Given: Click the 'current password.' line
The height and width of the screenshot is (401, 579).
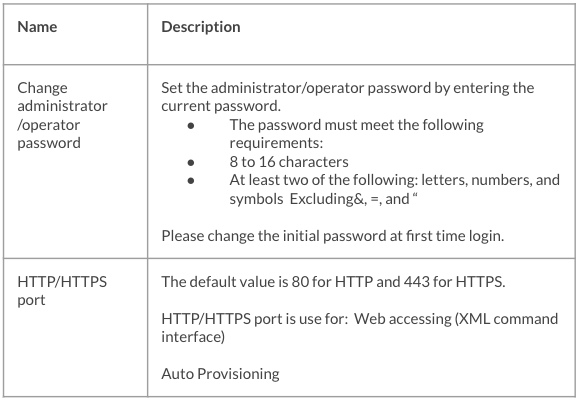Looking at the screenshot, I should tap(221, 106).
